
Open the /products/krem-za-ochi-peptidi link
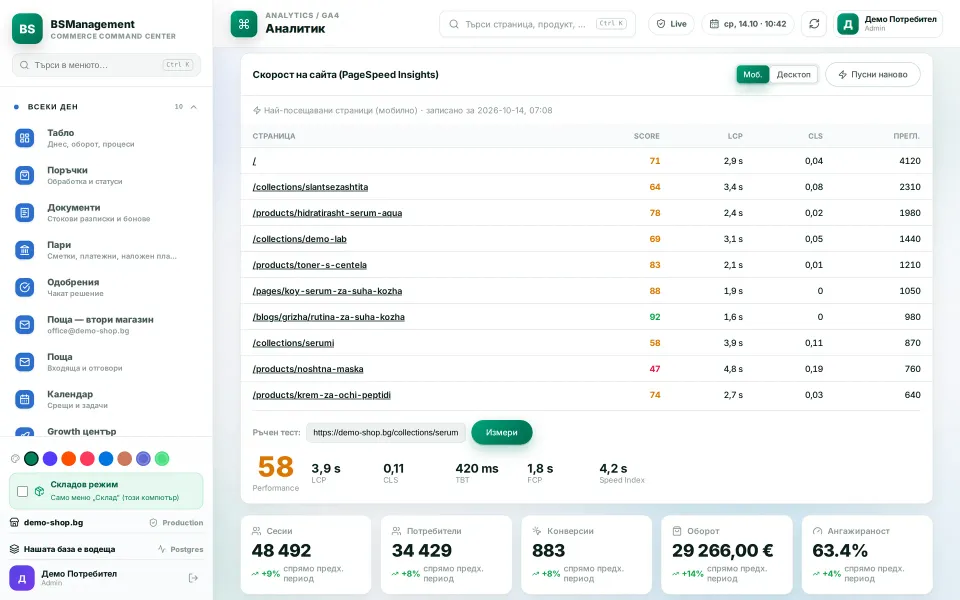[x=321, y=395]
